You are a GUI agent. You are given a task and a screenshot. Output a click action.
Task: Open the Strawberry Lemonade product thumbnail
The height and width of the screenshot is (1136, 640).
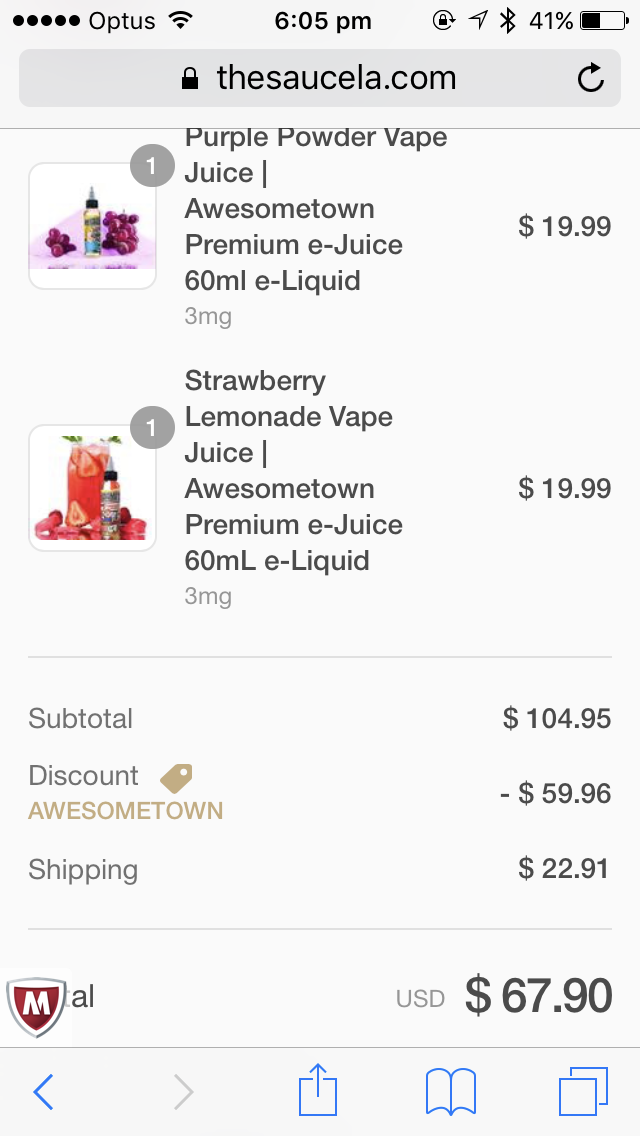coord(93,488)
